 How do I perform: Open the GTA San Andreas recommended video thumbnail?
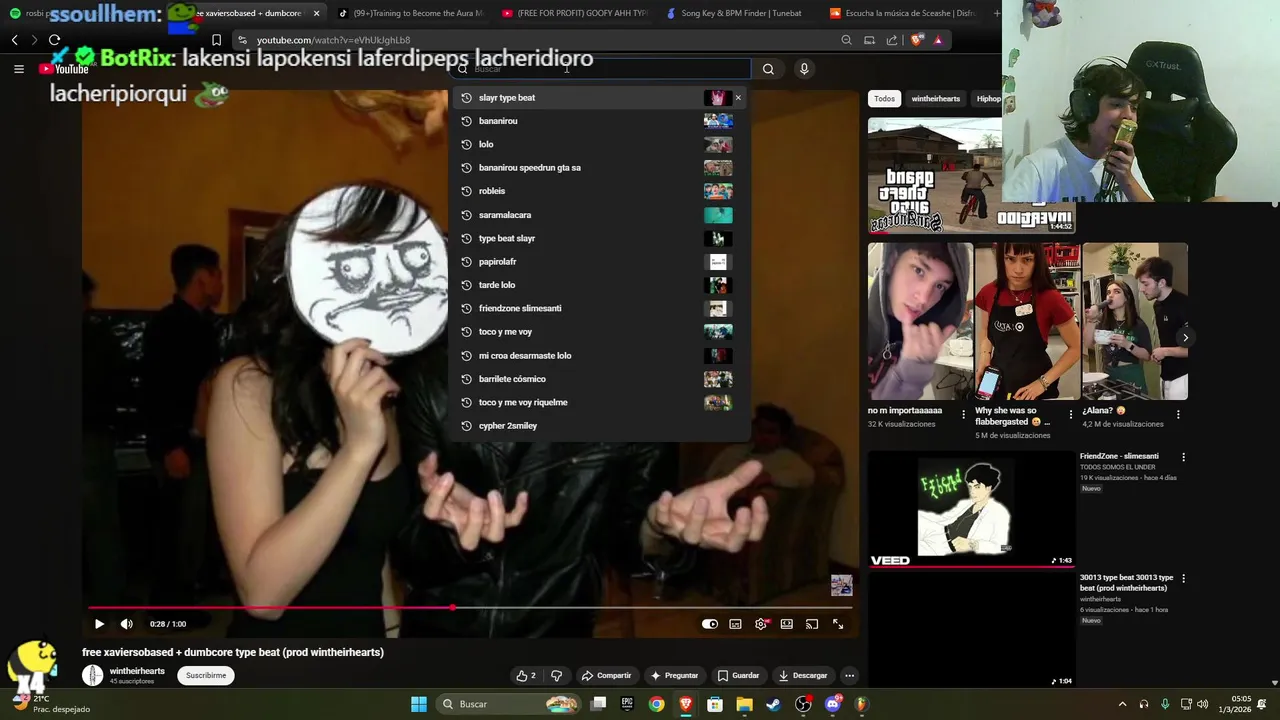pyautogui.click(x=971, y=176)
